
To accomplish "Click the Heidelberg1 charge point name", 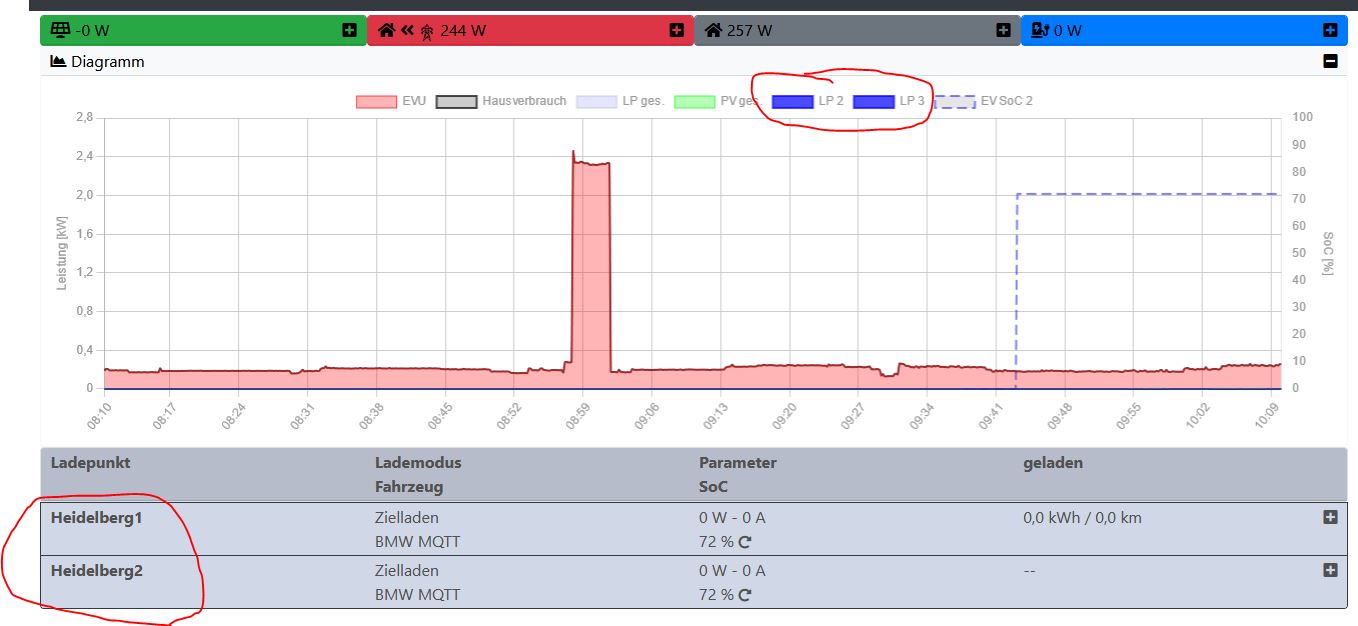I will (x=97, y=517).
